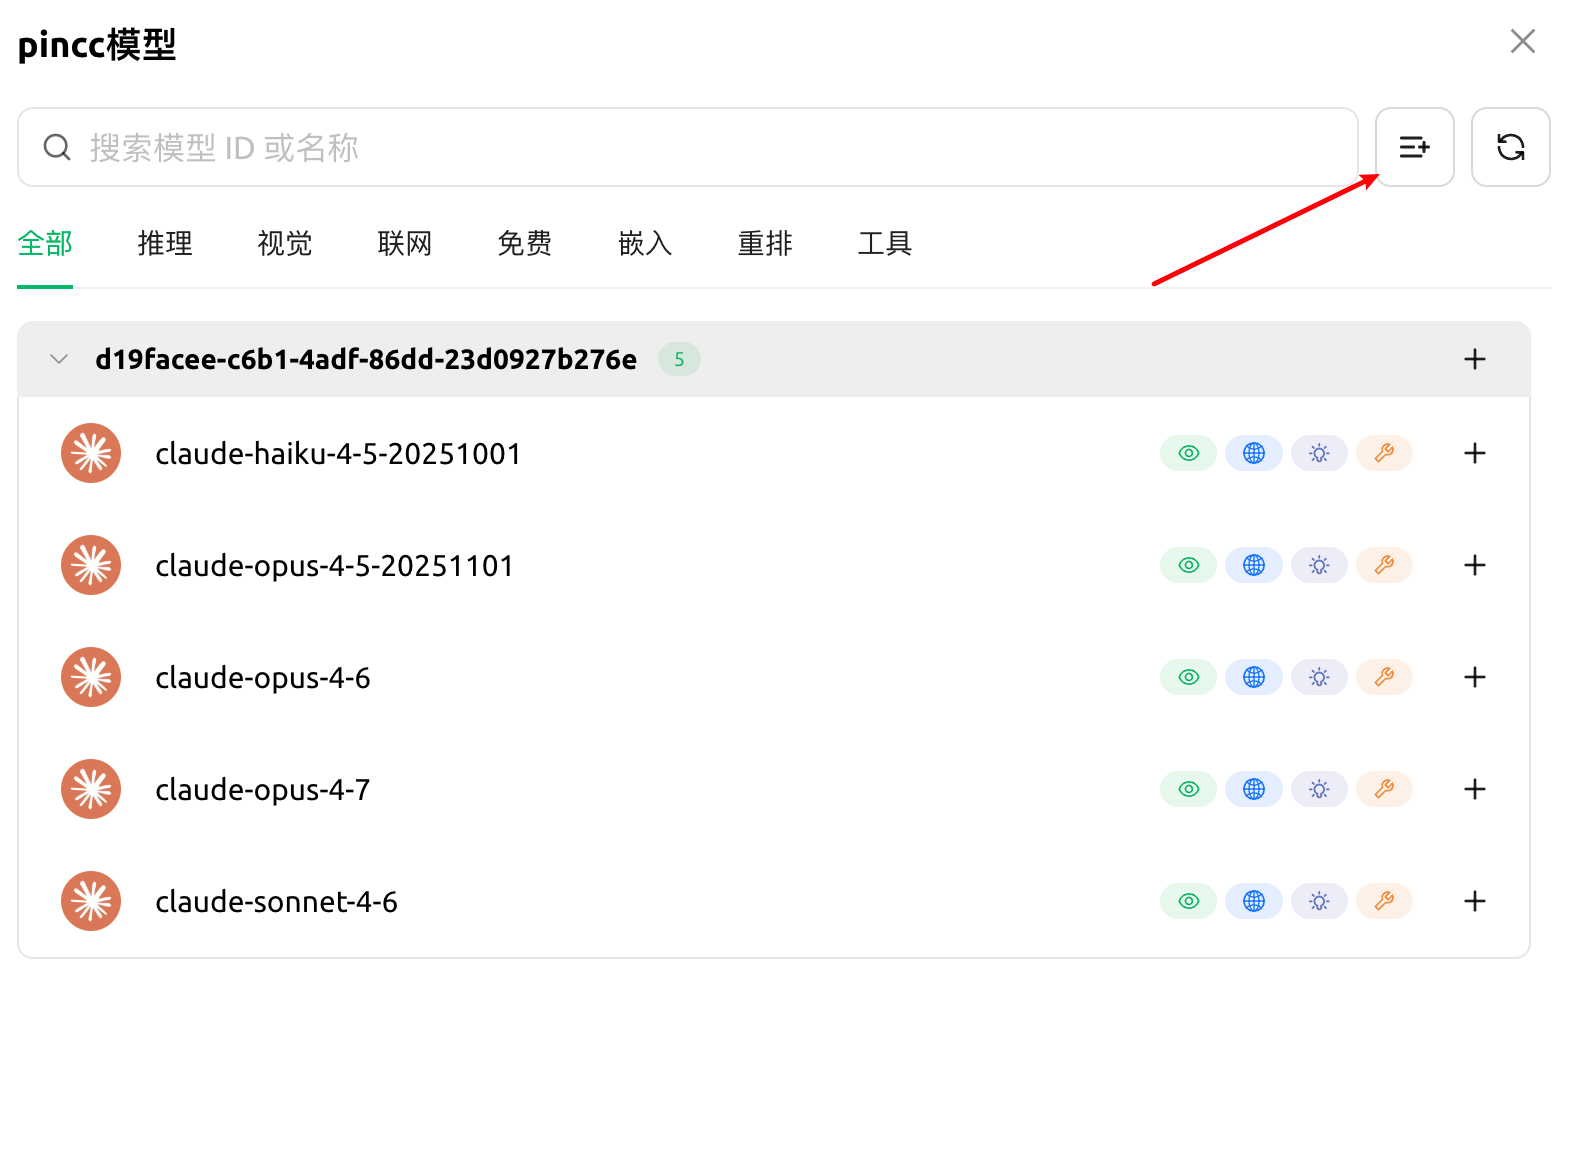Viewport: 1576px width, 1166px height.
Task: Click the web globe tag for claude-opus-4-5-20251101
Action: tap(1254, 565)
